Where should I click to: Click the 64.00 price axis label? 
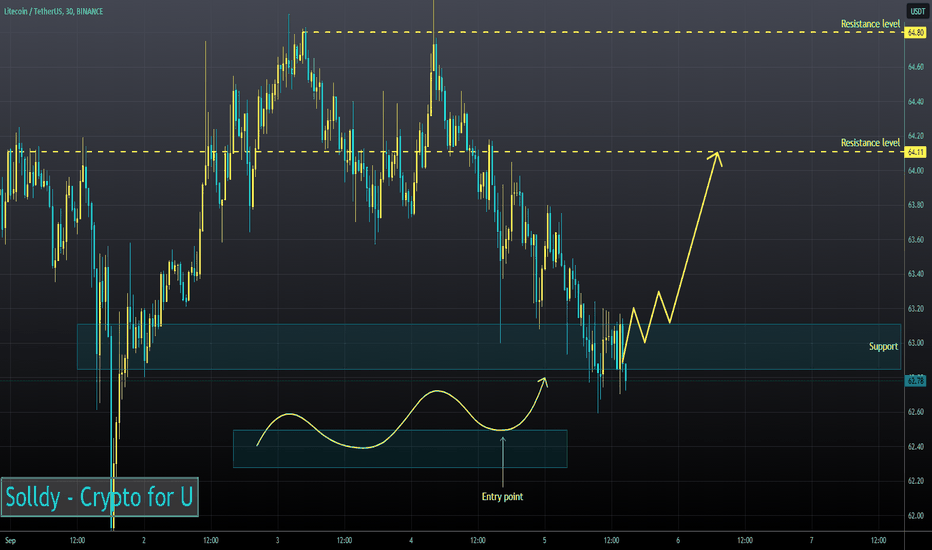[x=915, y=170]
